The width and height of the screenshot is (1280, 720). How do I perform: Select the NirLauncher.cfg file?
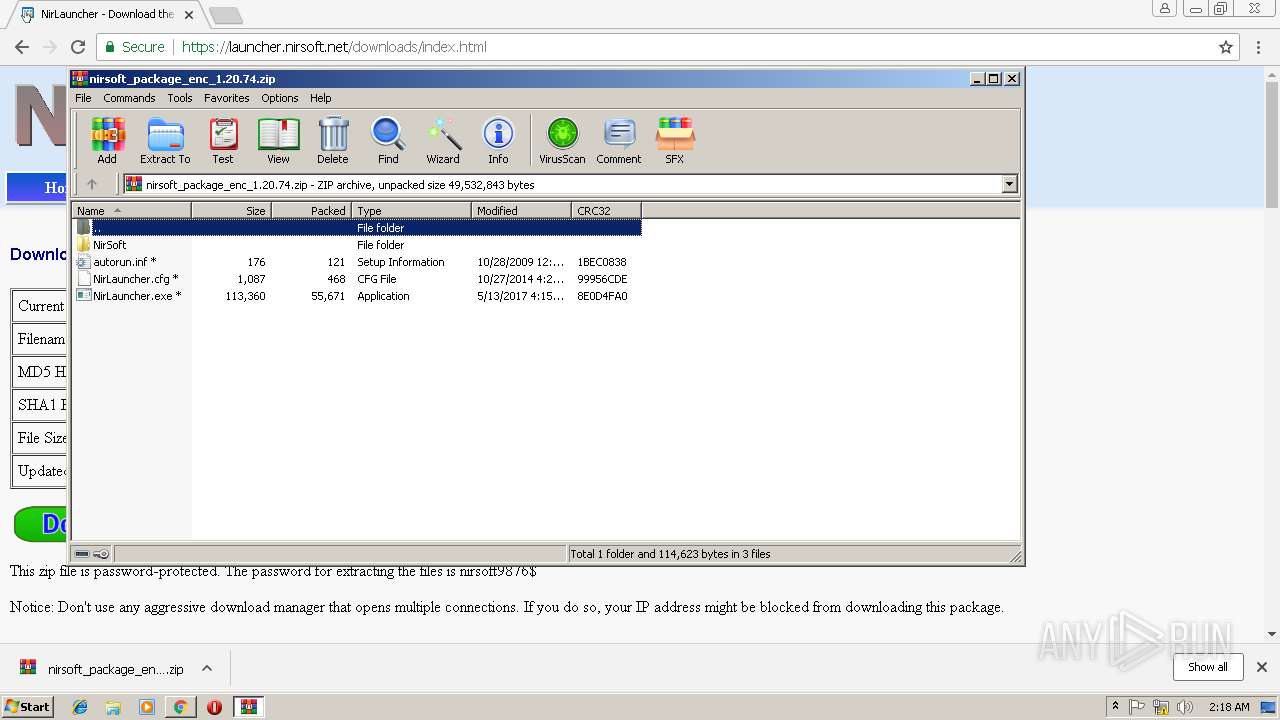pos(357,279)
